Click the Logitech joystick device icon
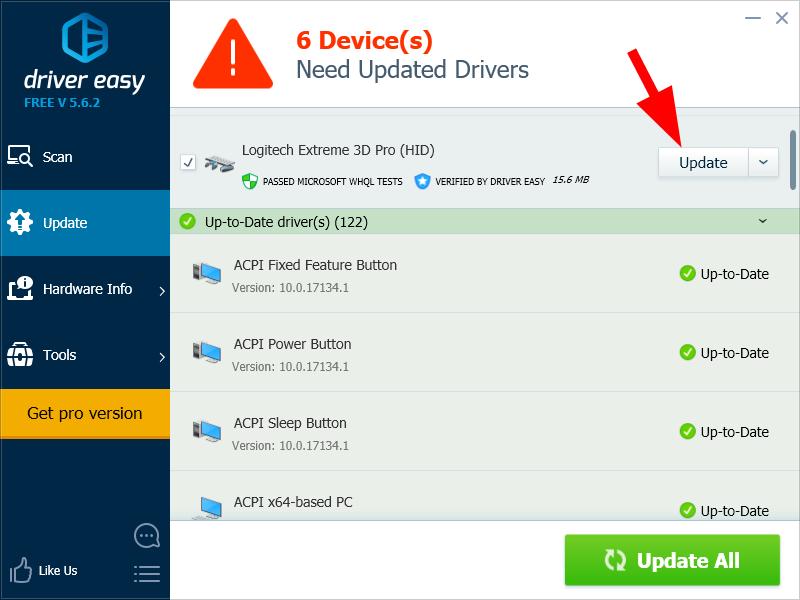This screenshot has width=800, height=600. pyautogui.click(x=219, y=164)
